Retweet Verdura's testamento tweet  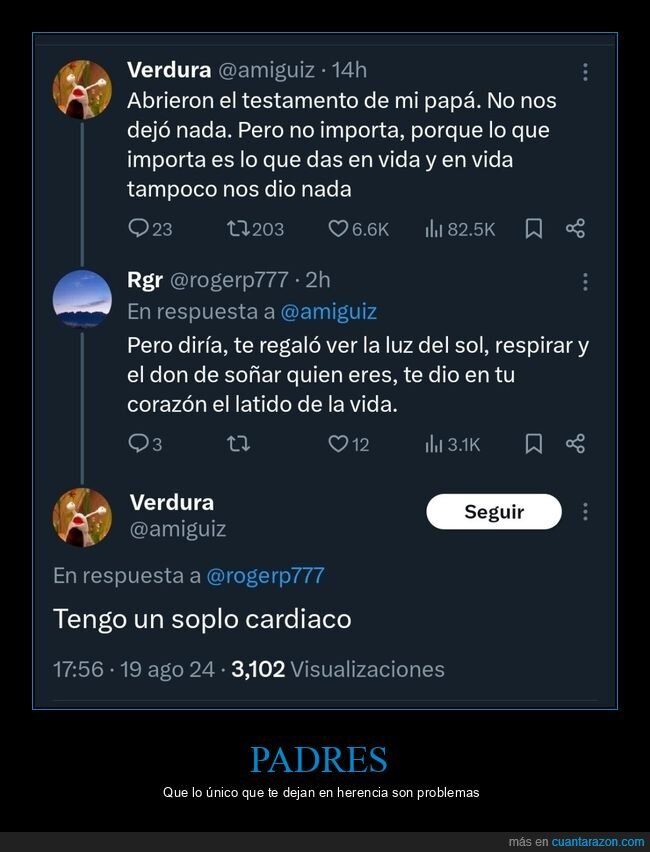coord(239,229)
